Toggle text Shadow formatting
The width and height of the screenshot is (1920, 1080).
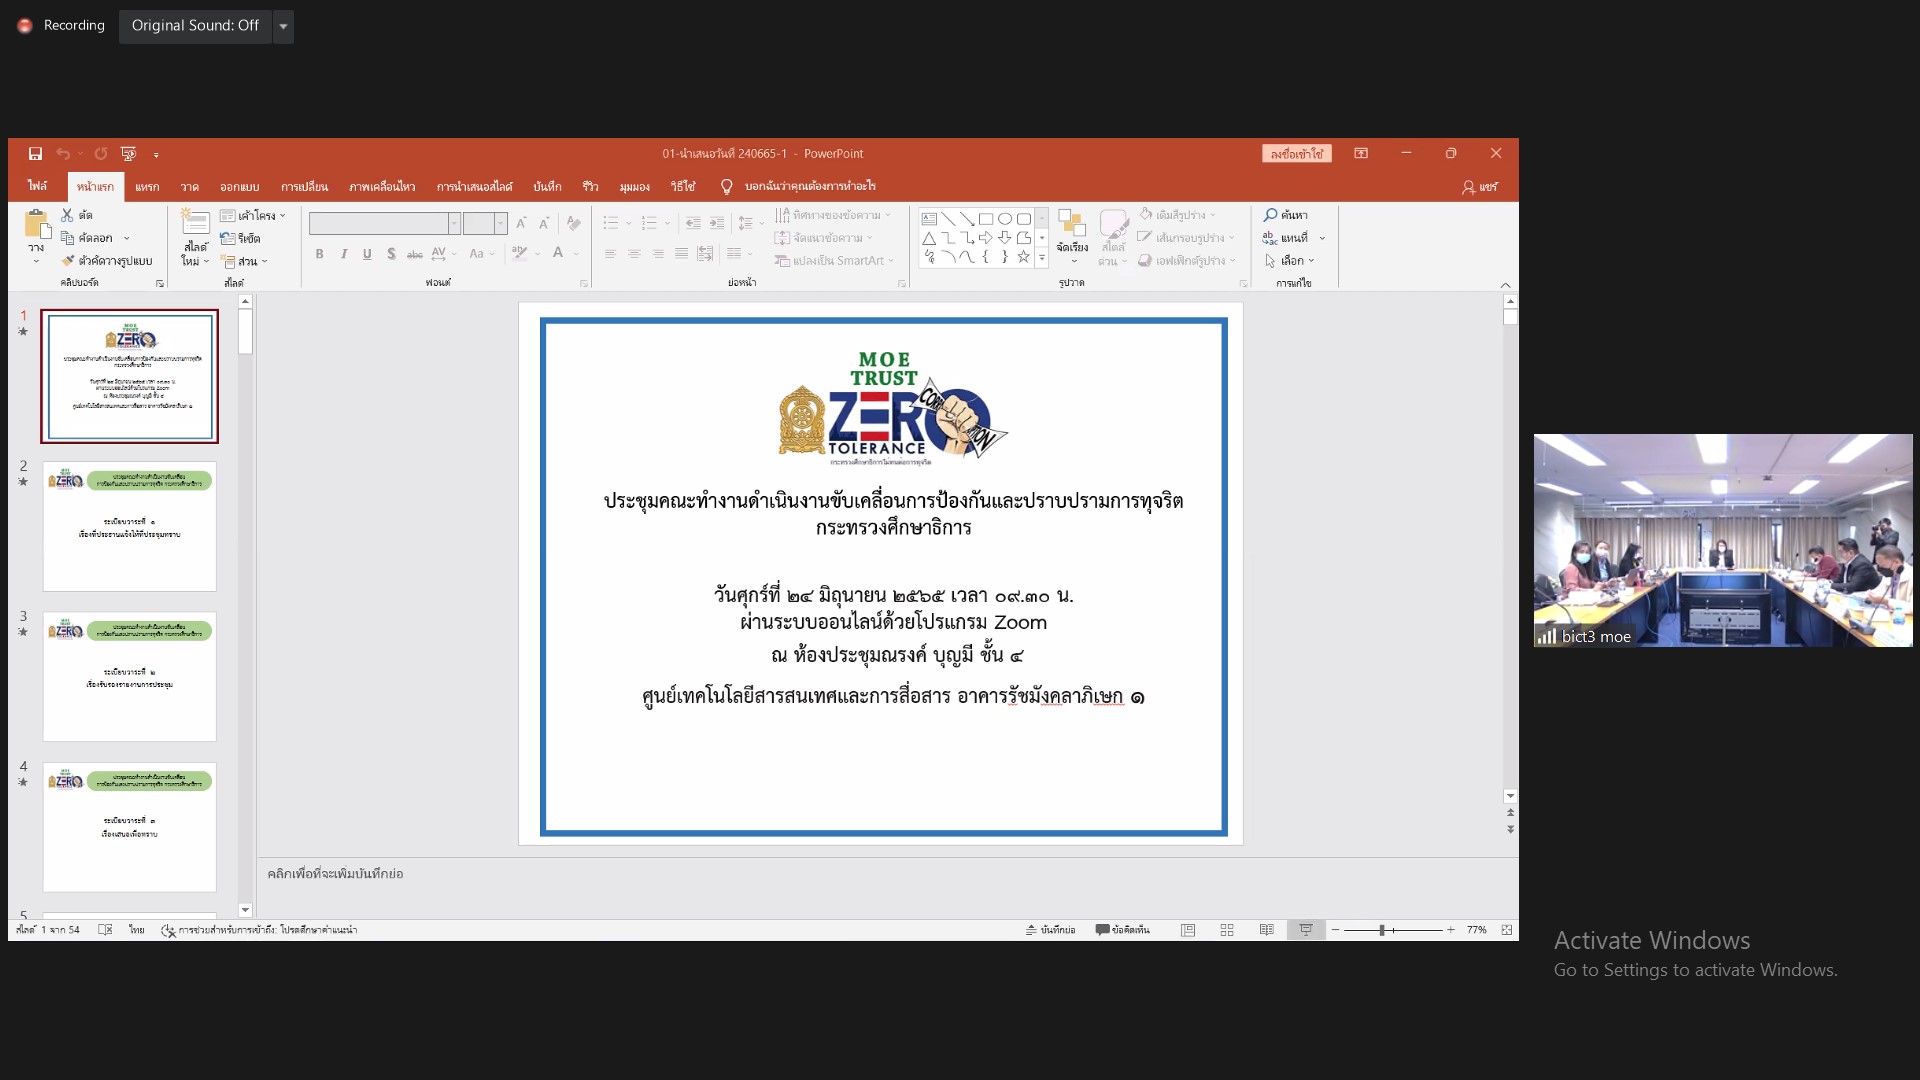point(391,254)
